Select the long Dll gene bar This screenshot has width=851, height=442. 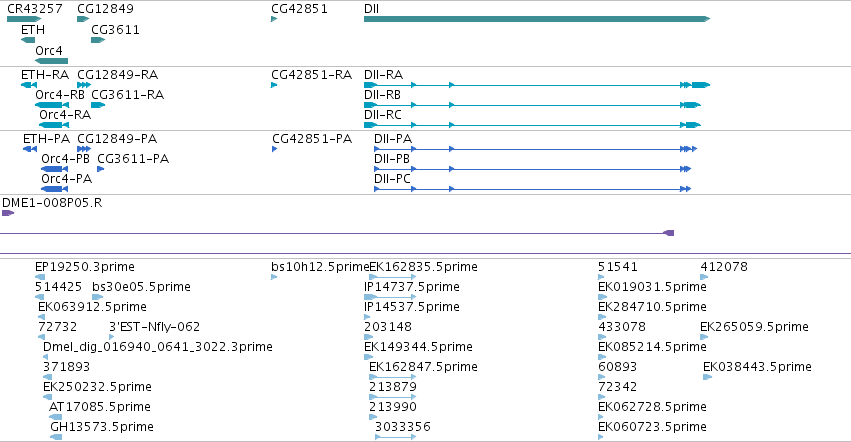point(537,19)
